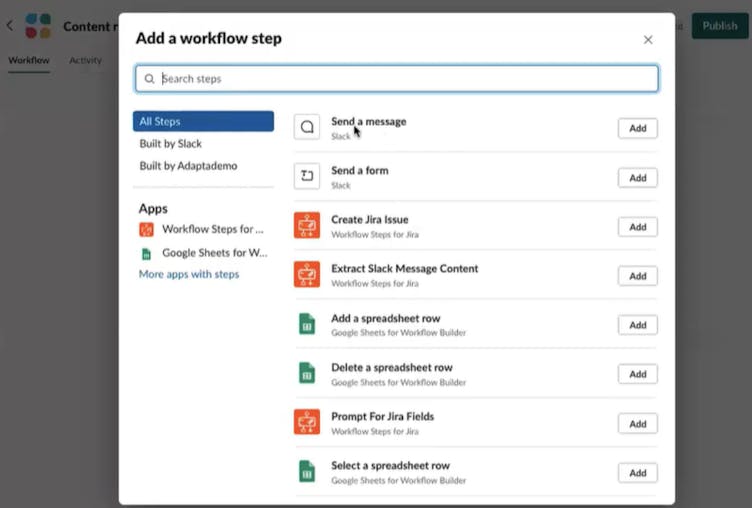Select Google Sheets for Workflow Builder app
752x508 pixels.
203,253
